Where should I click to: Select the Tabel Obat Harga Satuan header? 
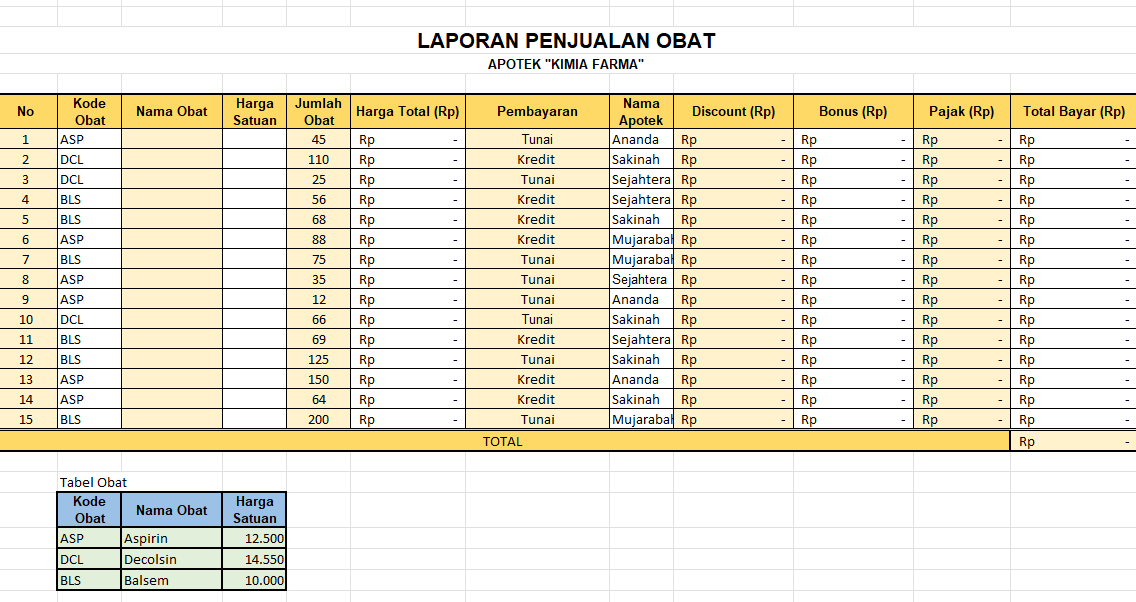[x=254, y=510]
